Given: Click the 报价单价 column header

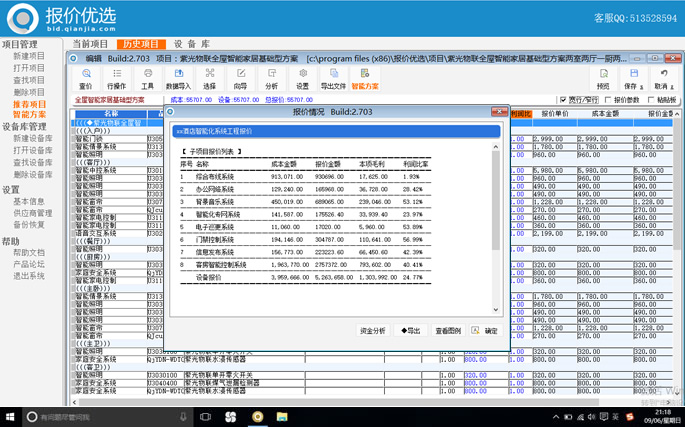Looking at the screenshot, I should pyautogui.click(x=555, y=114).
